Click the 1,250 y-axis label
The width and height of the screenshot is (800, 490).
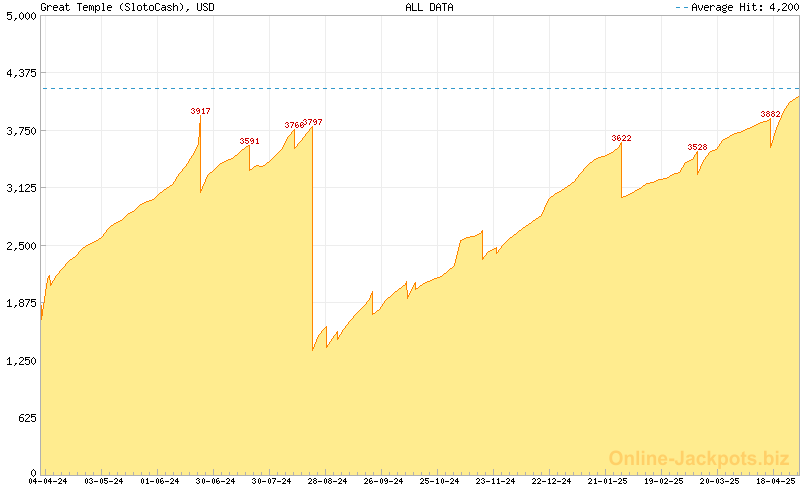(x=21, y=361)
